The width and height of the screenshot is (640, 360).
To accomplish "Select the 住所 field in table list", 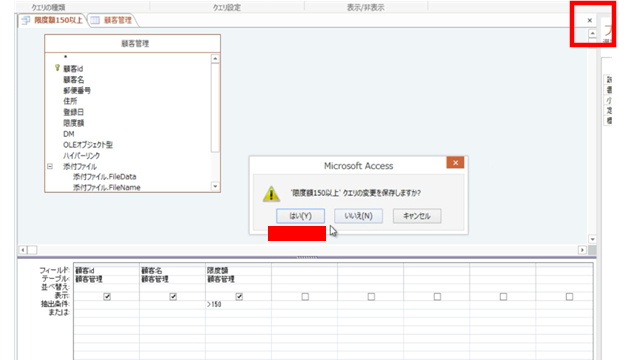I will point(70,101).
